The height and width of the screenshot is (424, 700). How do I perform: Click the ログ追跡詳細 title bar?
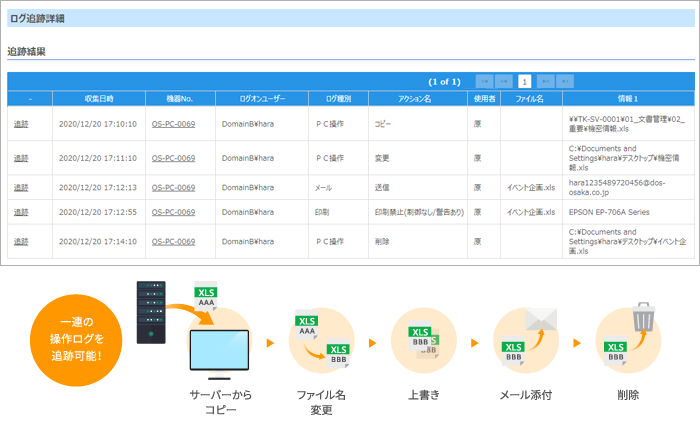pyautogui.click(x=350, y=18)
